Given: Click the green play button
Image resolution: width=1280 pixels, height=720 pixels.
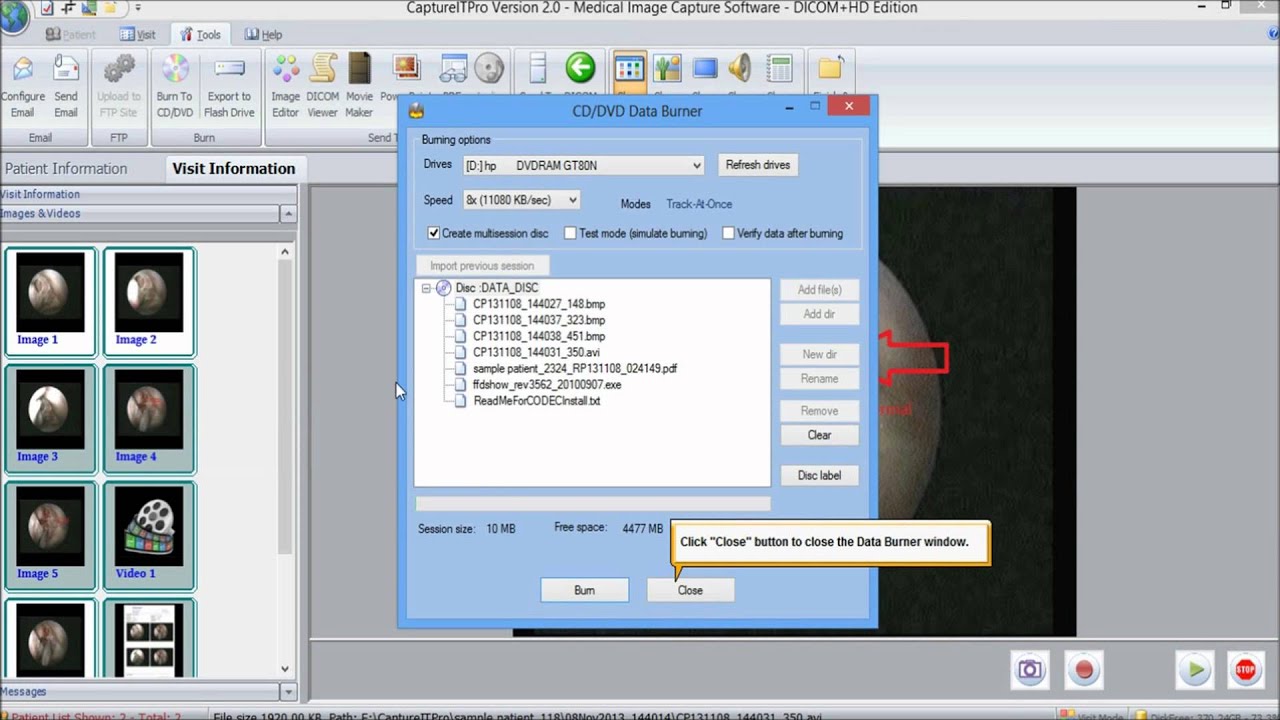Looking at the screenshot, I should point(1195,670).
